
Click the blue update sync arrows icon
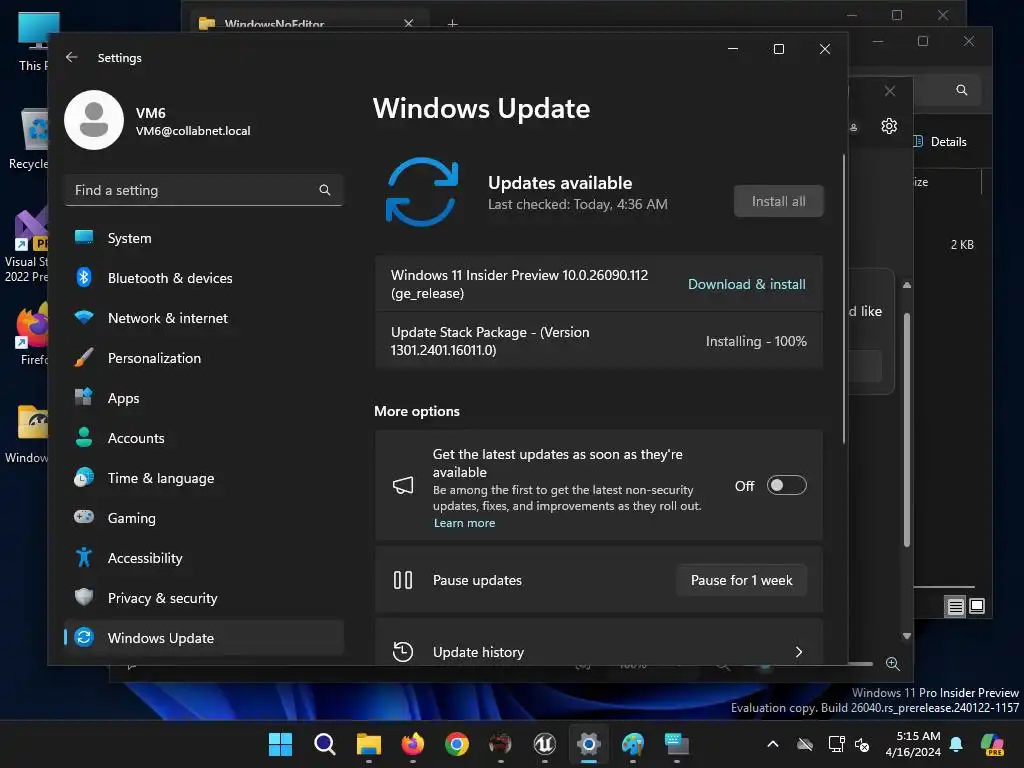click(x=422, y=192)
